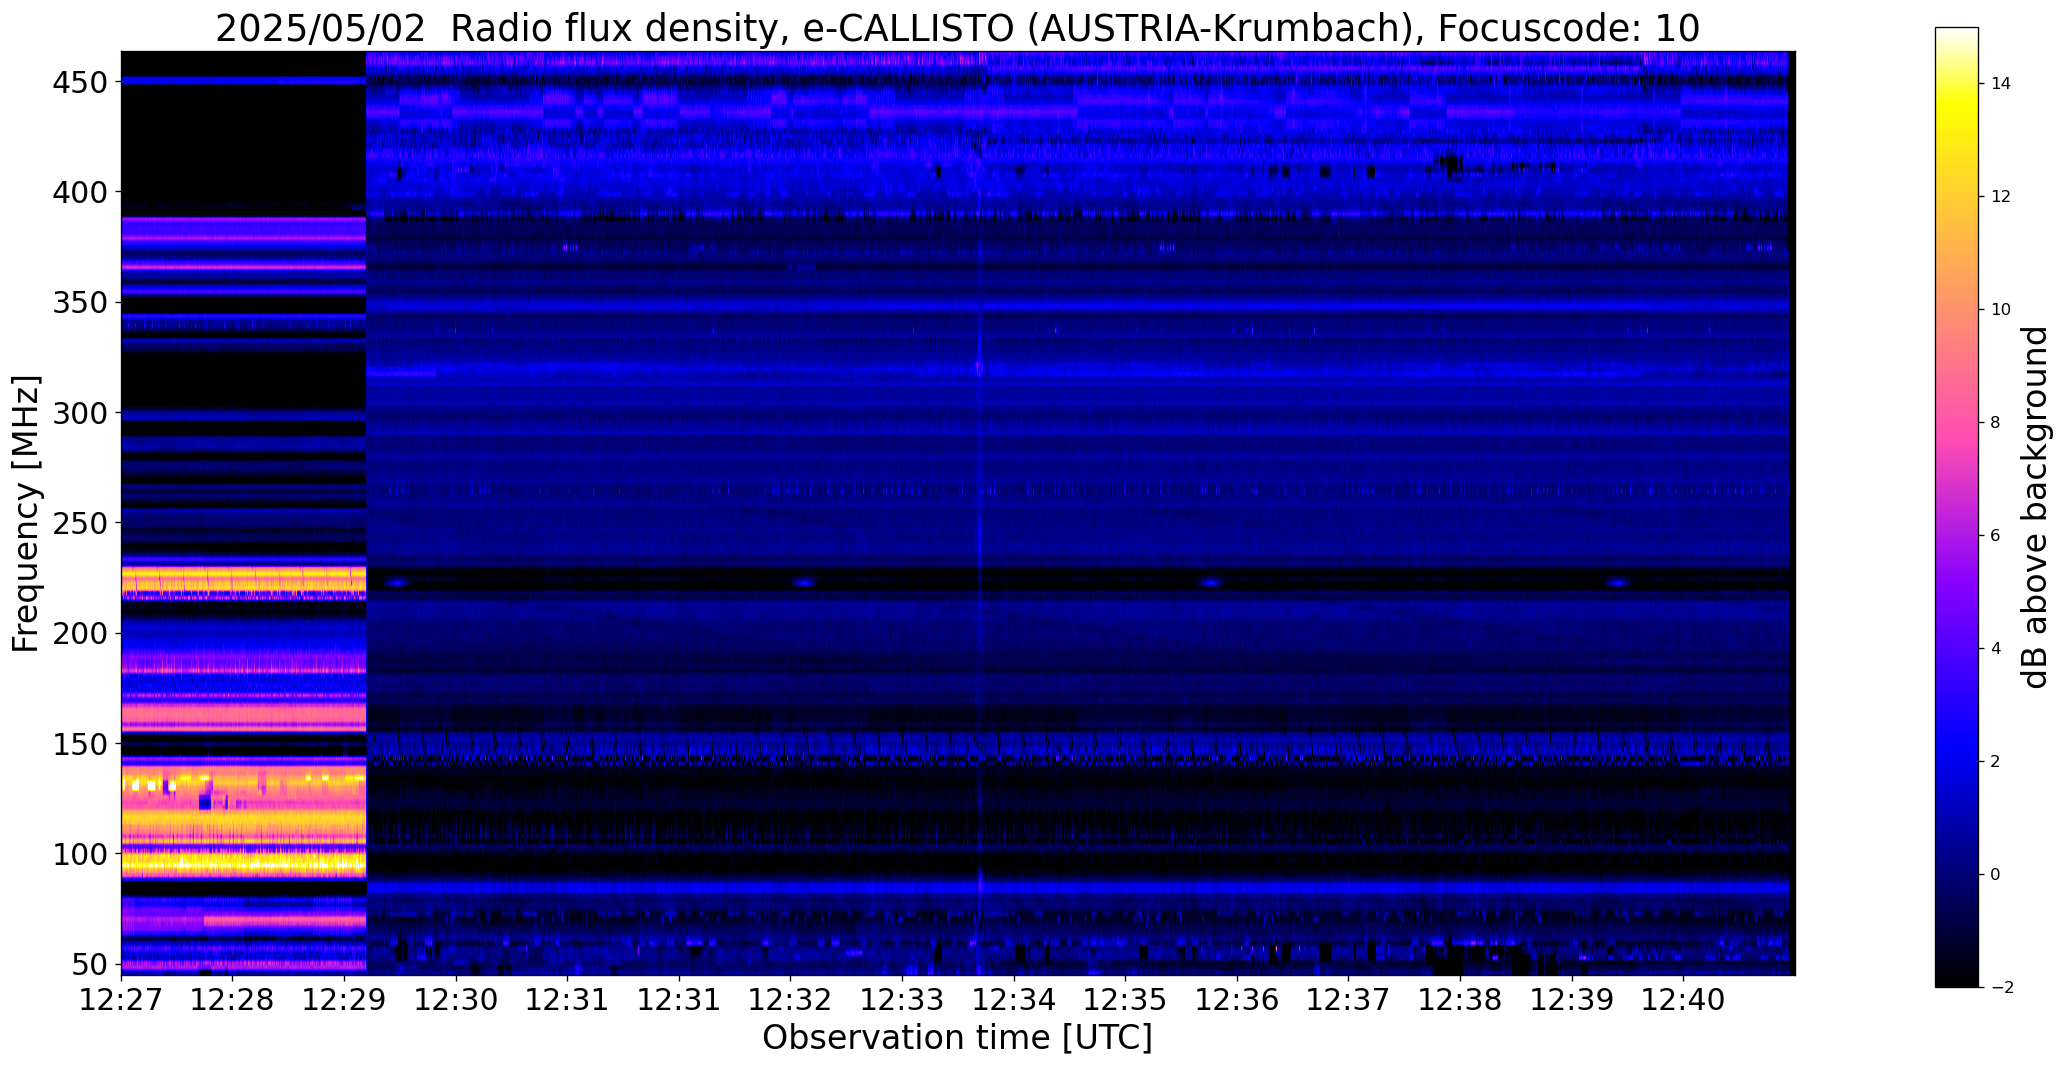
Task: Click the plot title mentioning e-CALLISTO AUSTRIA-Krumbach
Action: [x=957, y=29]
